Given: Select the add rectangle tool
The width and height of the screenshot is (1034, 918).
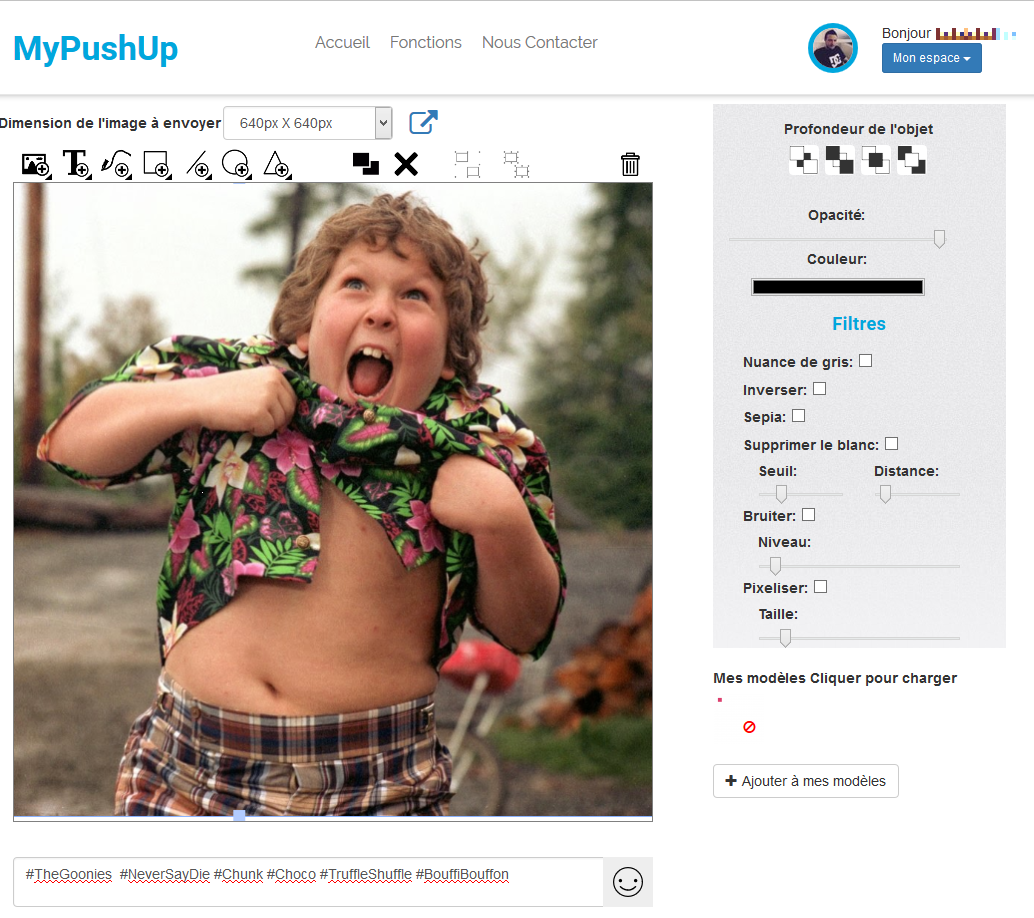Looking at the screenshot, I should pyautogui.click(x=158, y=164).
